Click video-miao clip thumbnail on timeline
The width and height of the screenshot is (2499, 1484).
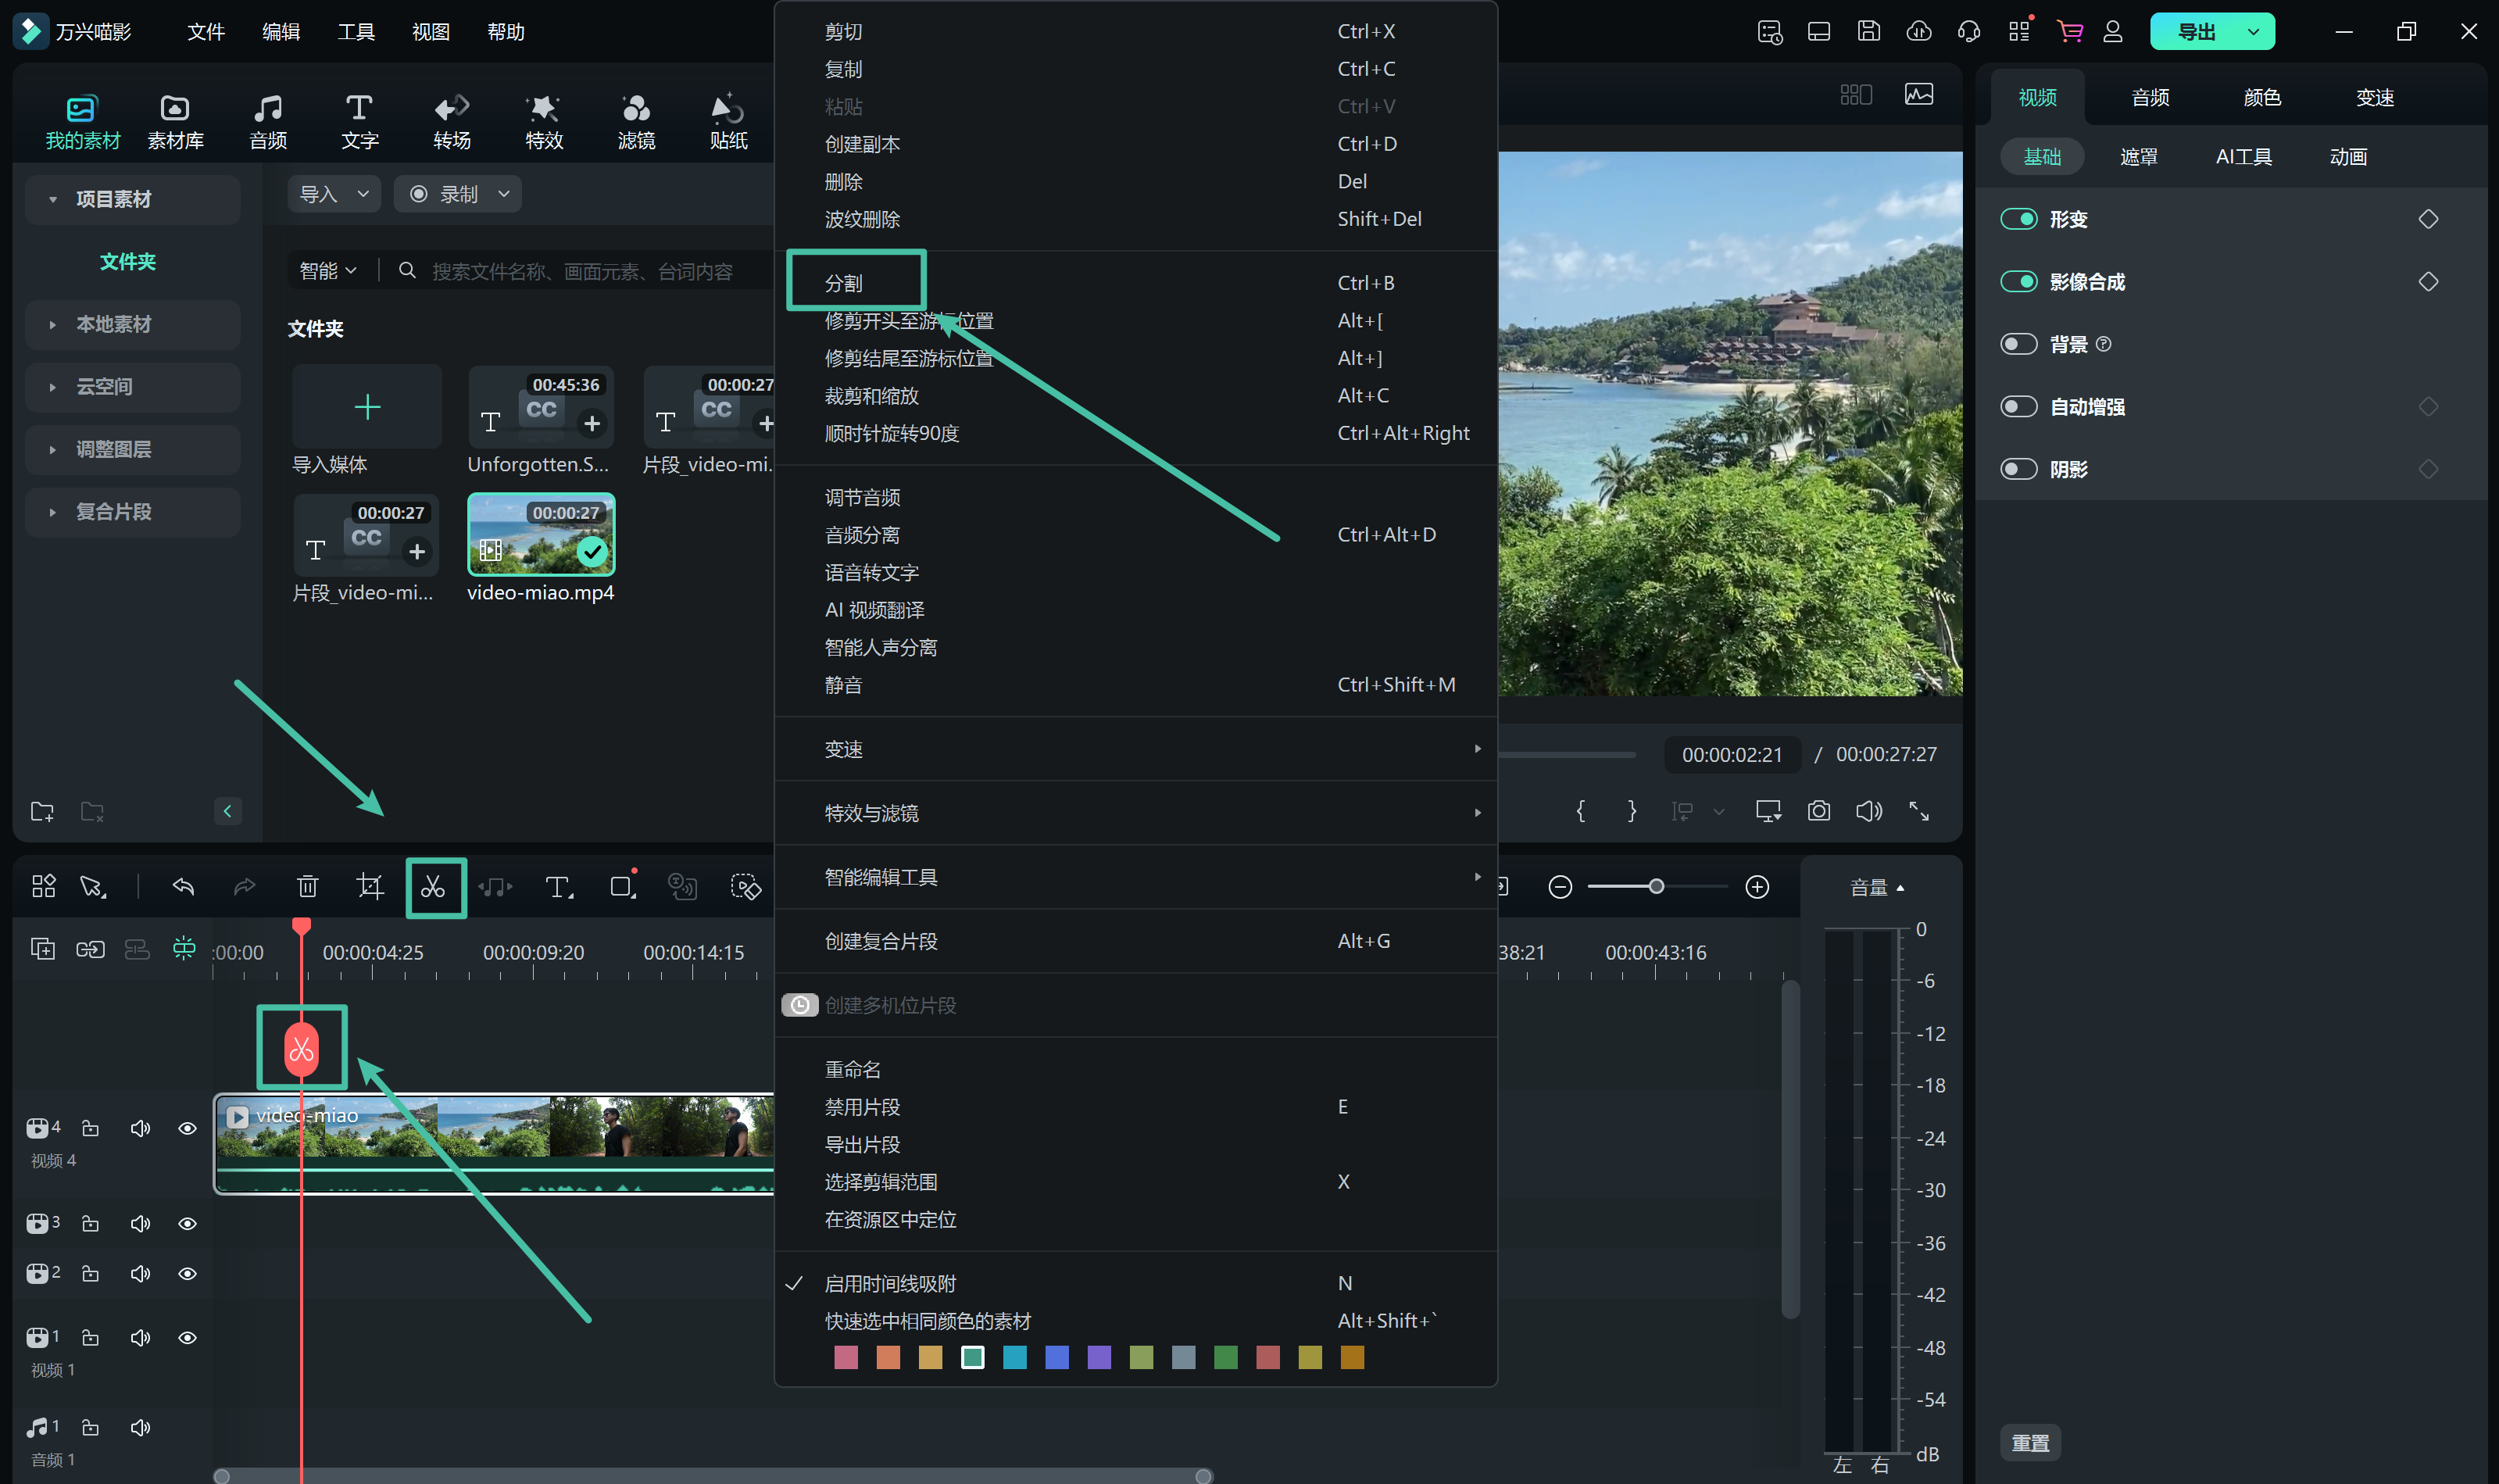(495, 1139)
